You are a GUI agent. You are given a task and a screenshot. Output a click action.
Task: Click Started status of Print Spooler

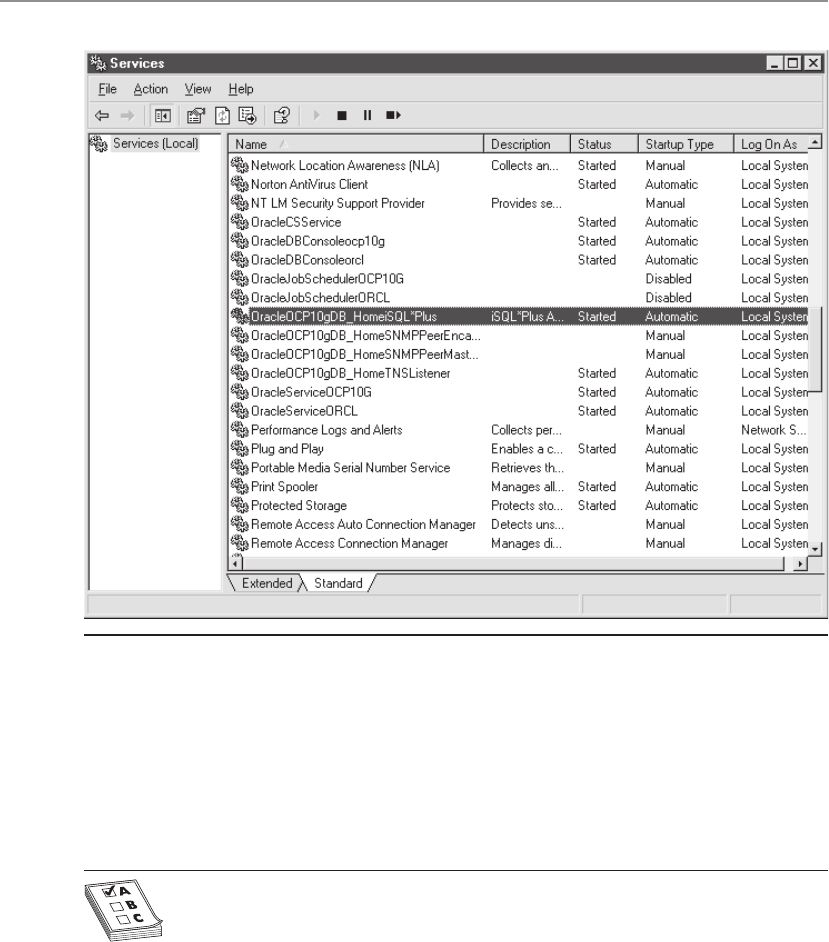597,487
